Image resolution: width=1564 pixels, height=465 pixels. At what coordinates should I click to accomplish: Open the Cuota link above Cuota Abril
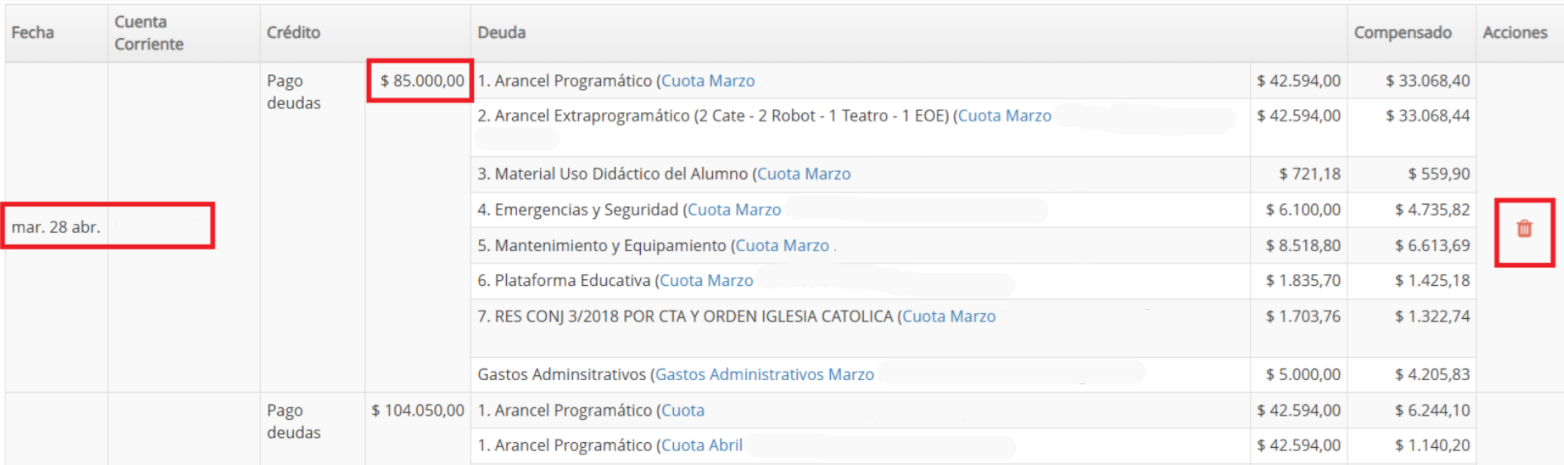click(683, 411)
